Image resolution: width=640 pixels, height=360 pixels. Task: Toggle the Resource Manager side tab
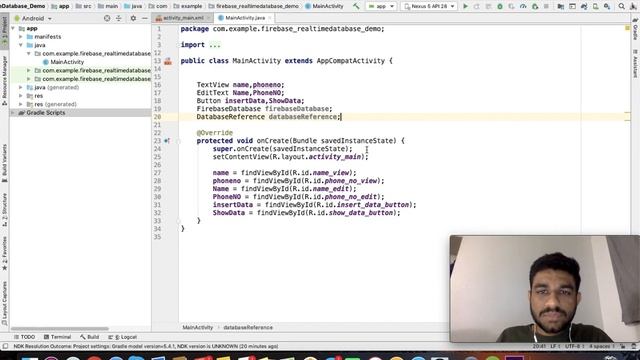click(4, 80)
